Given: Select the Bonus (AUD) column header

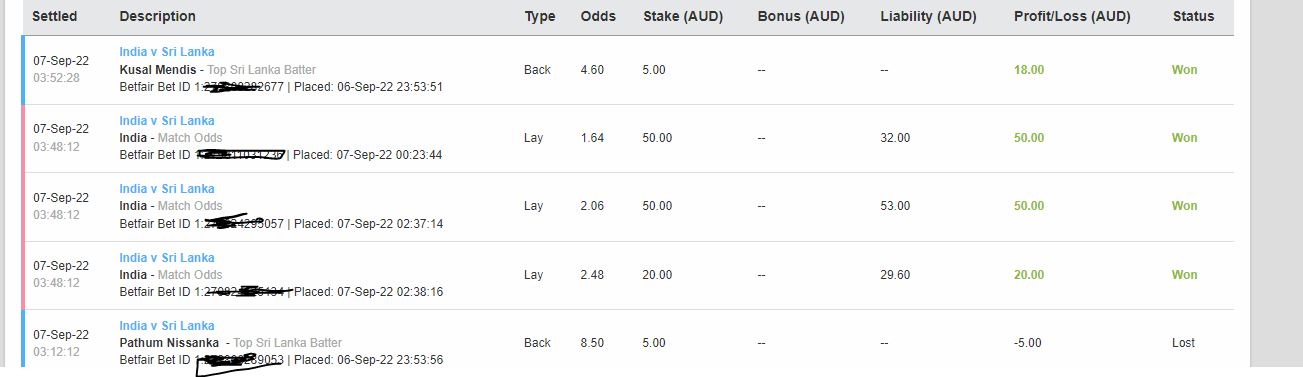Looking at the screenshot, I should point(801,16).
